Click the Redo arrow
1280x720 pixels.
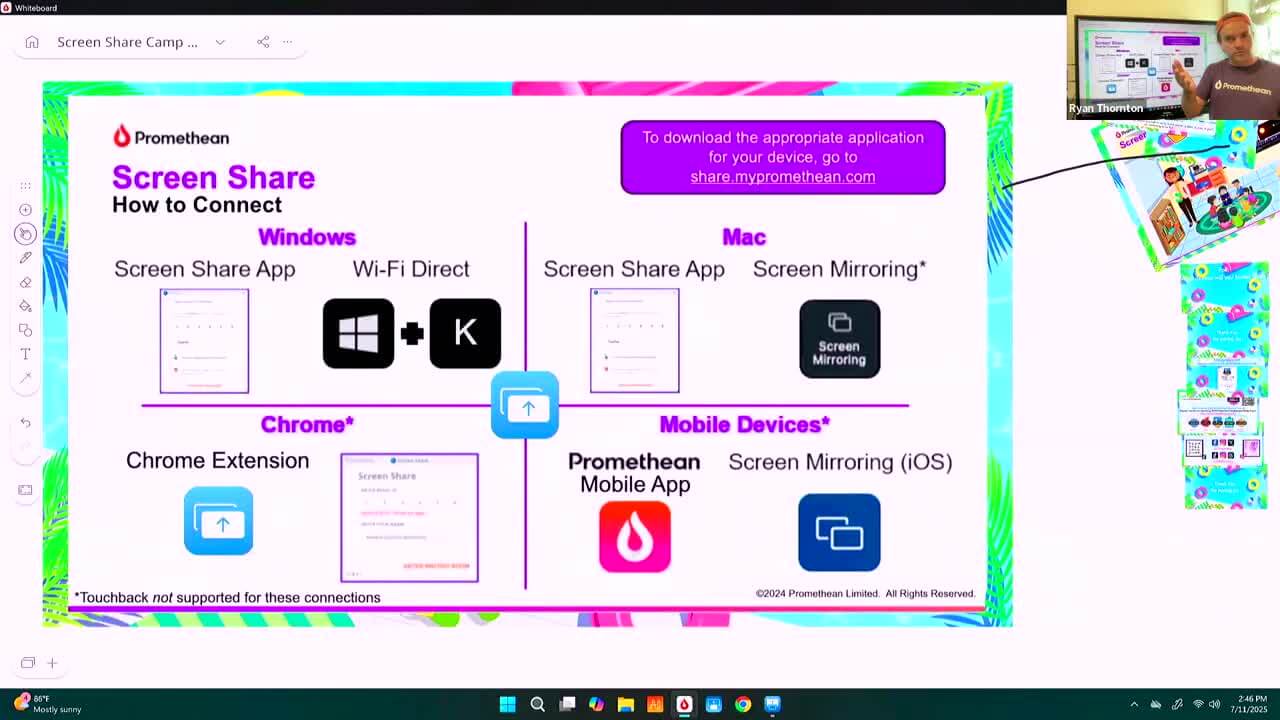pyautogui.click(x=26, y=446)
